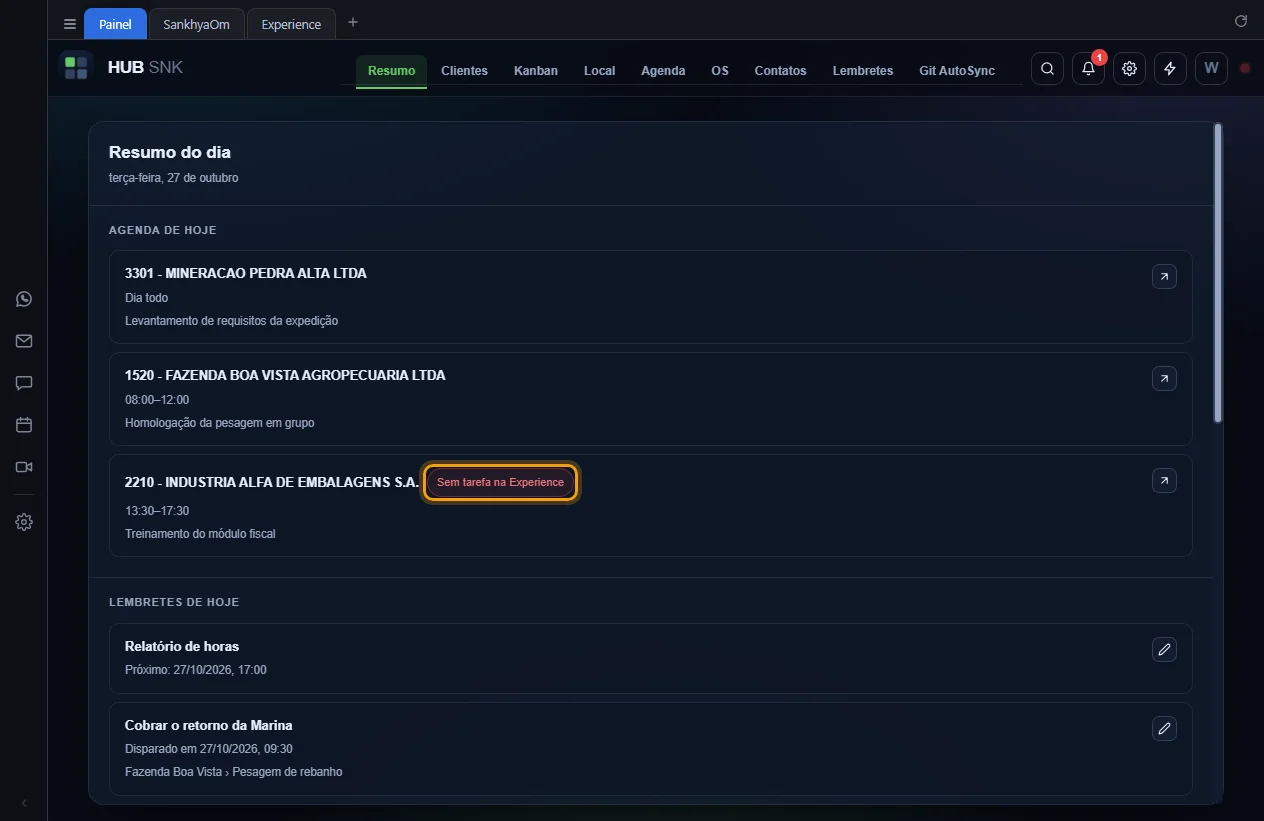Image resolution: width=1264 pixels, height=821 pixels.
Task: Click the Levantamento de requisitos da expedição text
Action: 232,321
